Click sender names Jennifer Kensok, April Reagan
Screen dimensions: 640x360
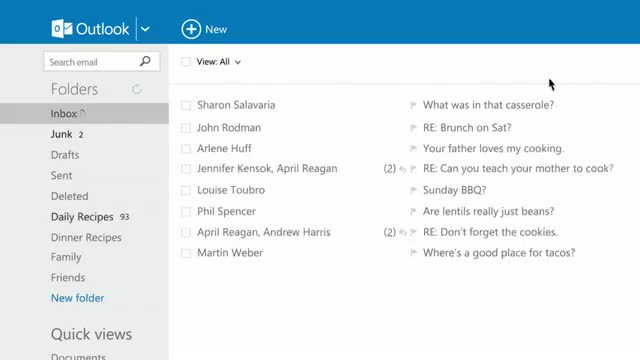(x=267, y=168)
